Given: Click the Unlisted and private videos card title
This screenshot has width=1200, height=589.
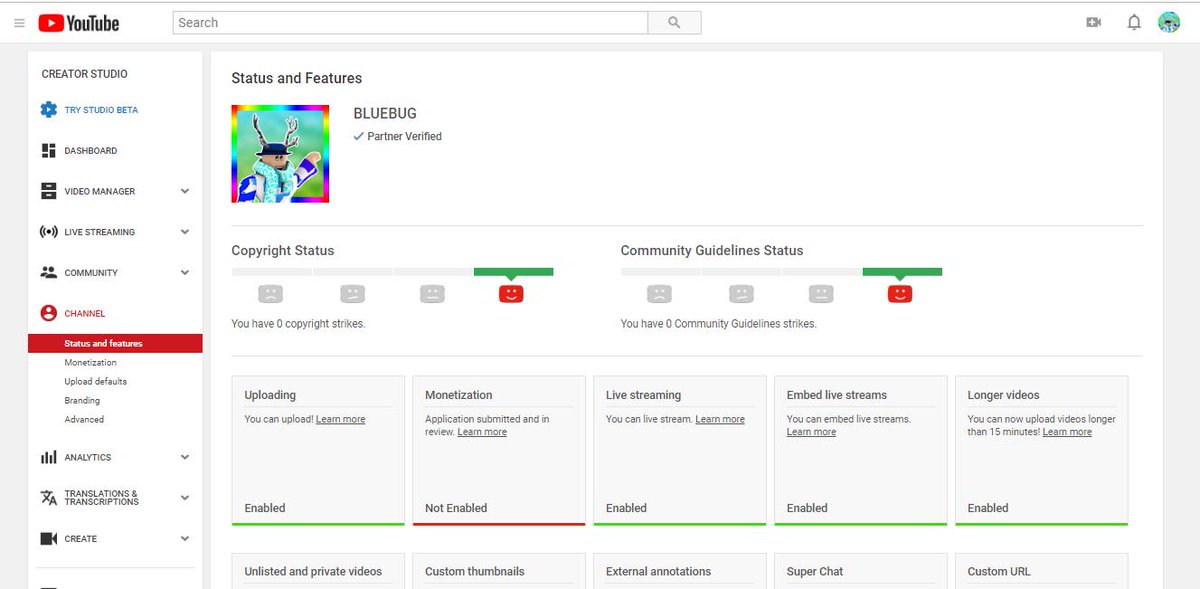Looking at the screenshot, I should coord(313,572).
